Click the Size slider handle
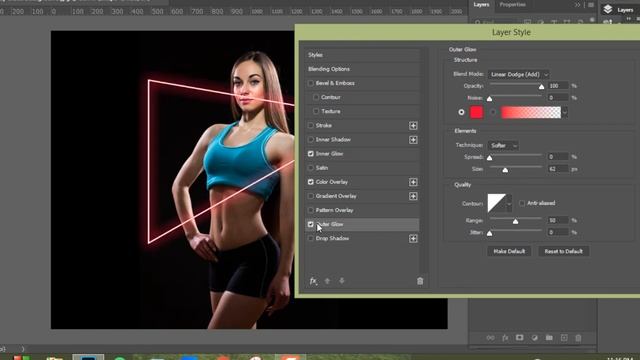Image resolution: width=640 pixels, height=360 pixels. (x=505, y=170)
